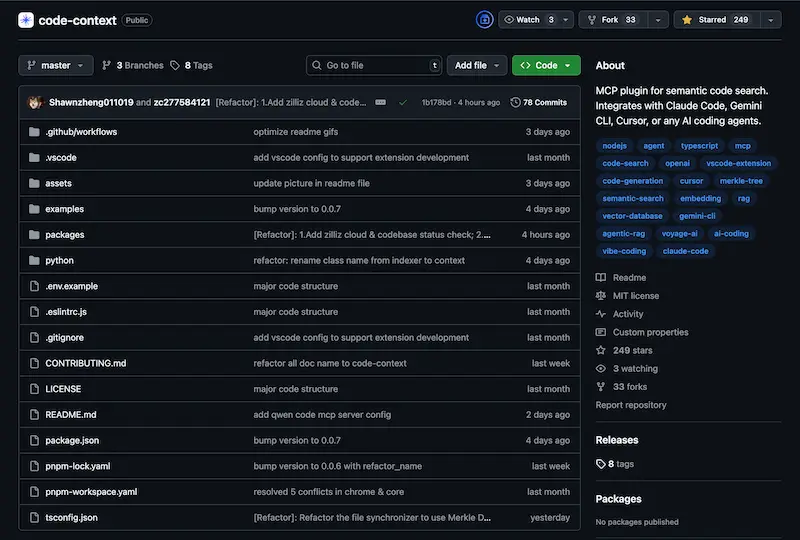Image resolution: width=800 pixels, height=540 pixels.
Task: View 3 watching link
Action: pyautogui.click(x=627, y=369)
